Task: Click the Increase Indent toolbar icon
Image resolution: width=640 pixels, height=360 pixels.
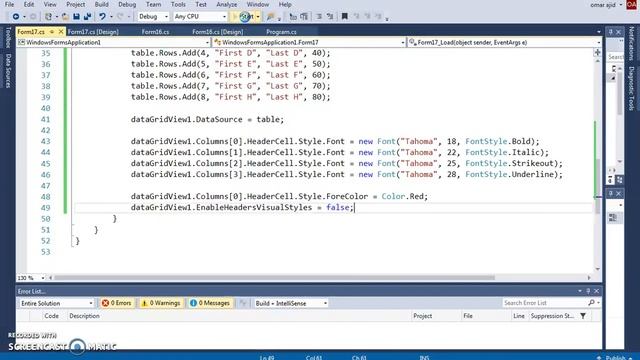Action: point(330,16)
